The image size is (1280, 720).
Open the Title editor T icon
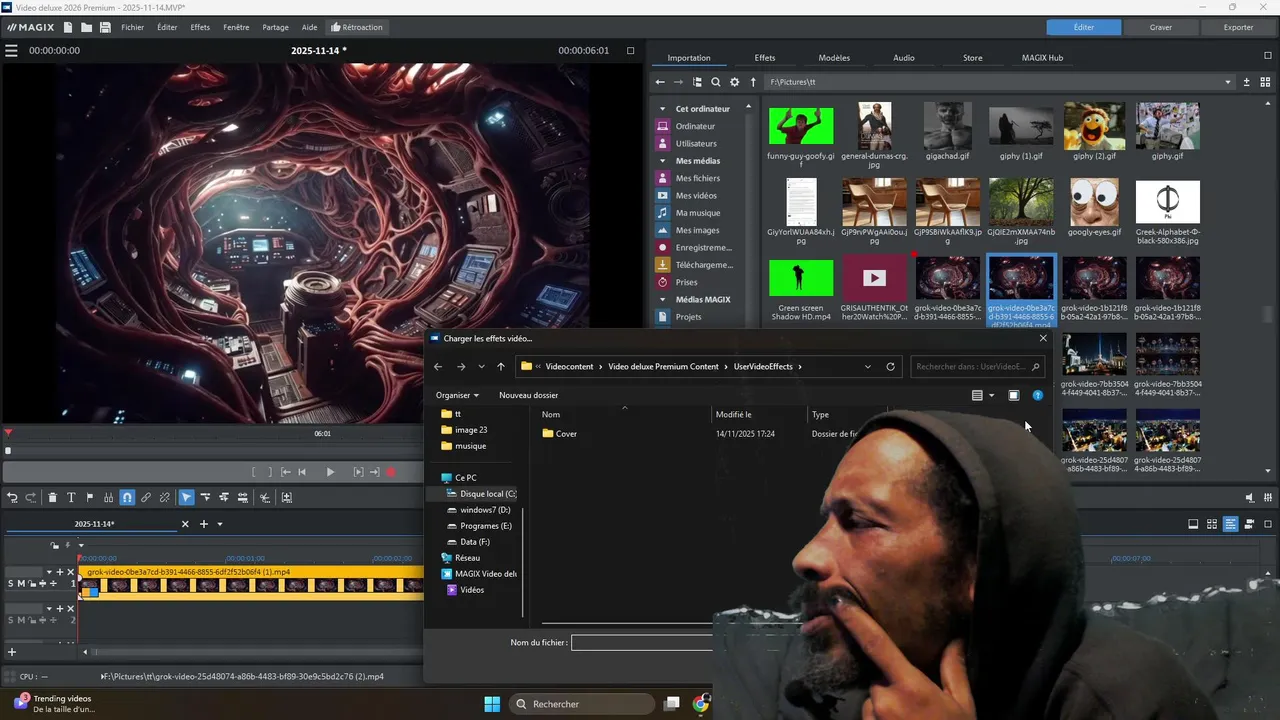coord(71,497)
